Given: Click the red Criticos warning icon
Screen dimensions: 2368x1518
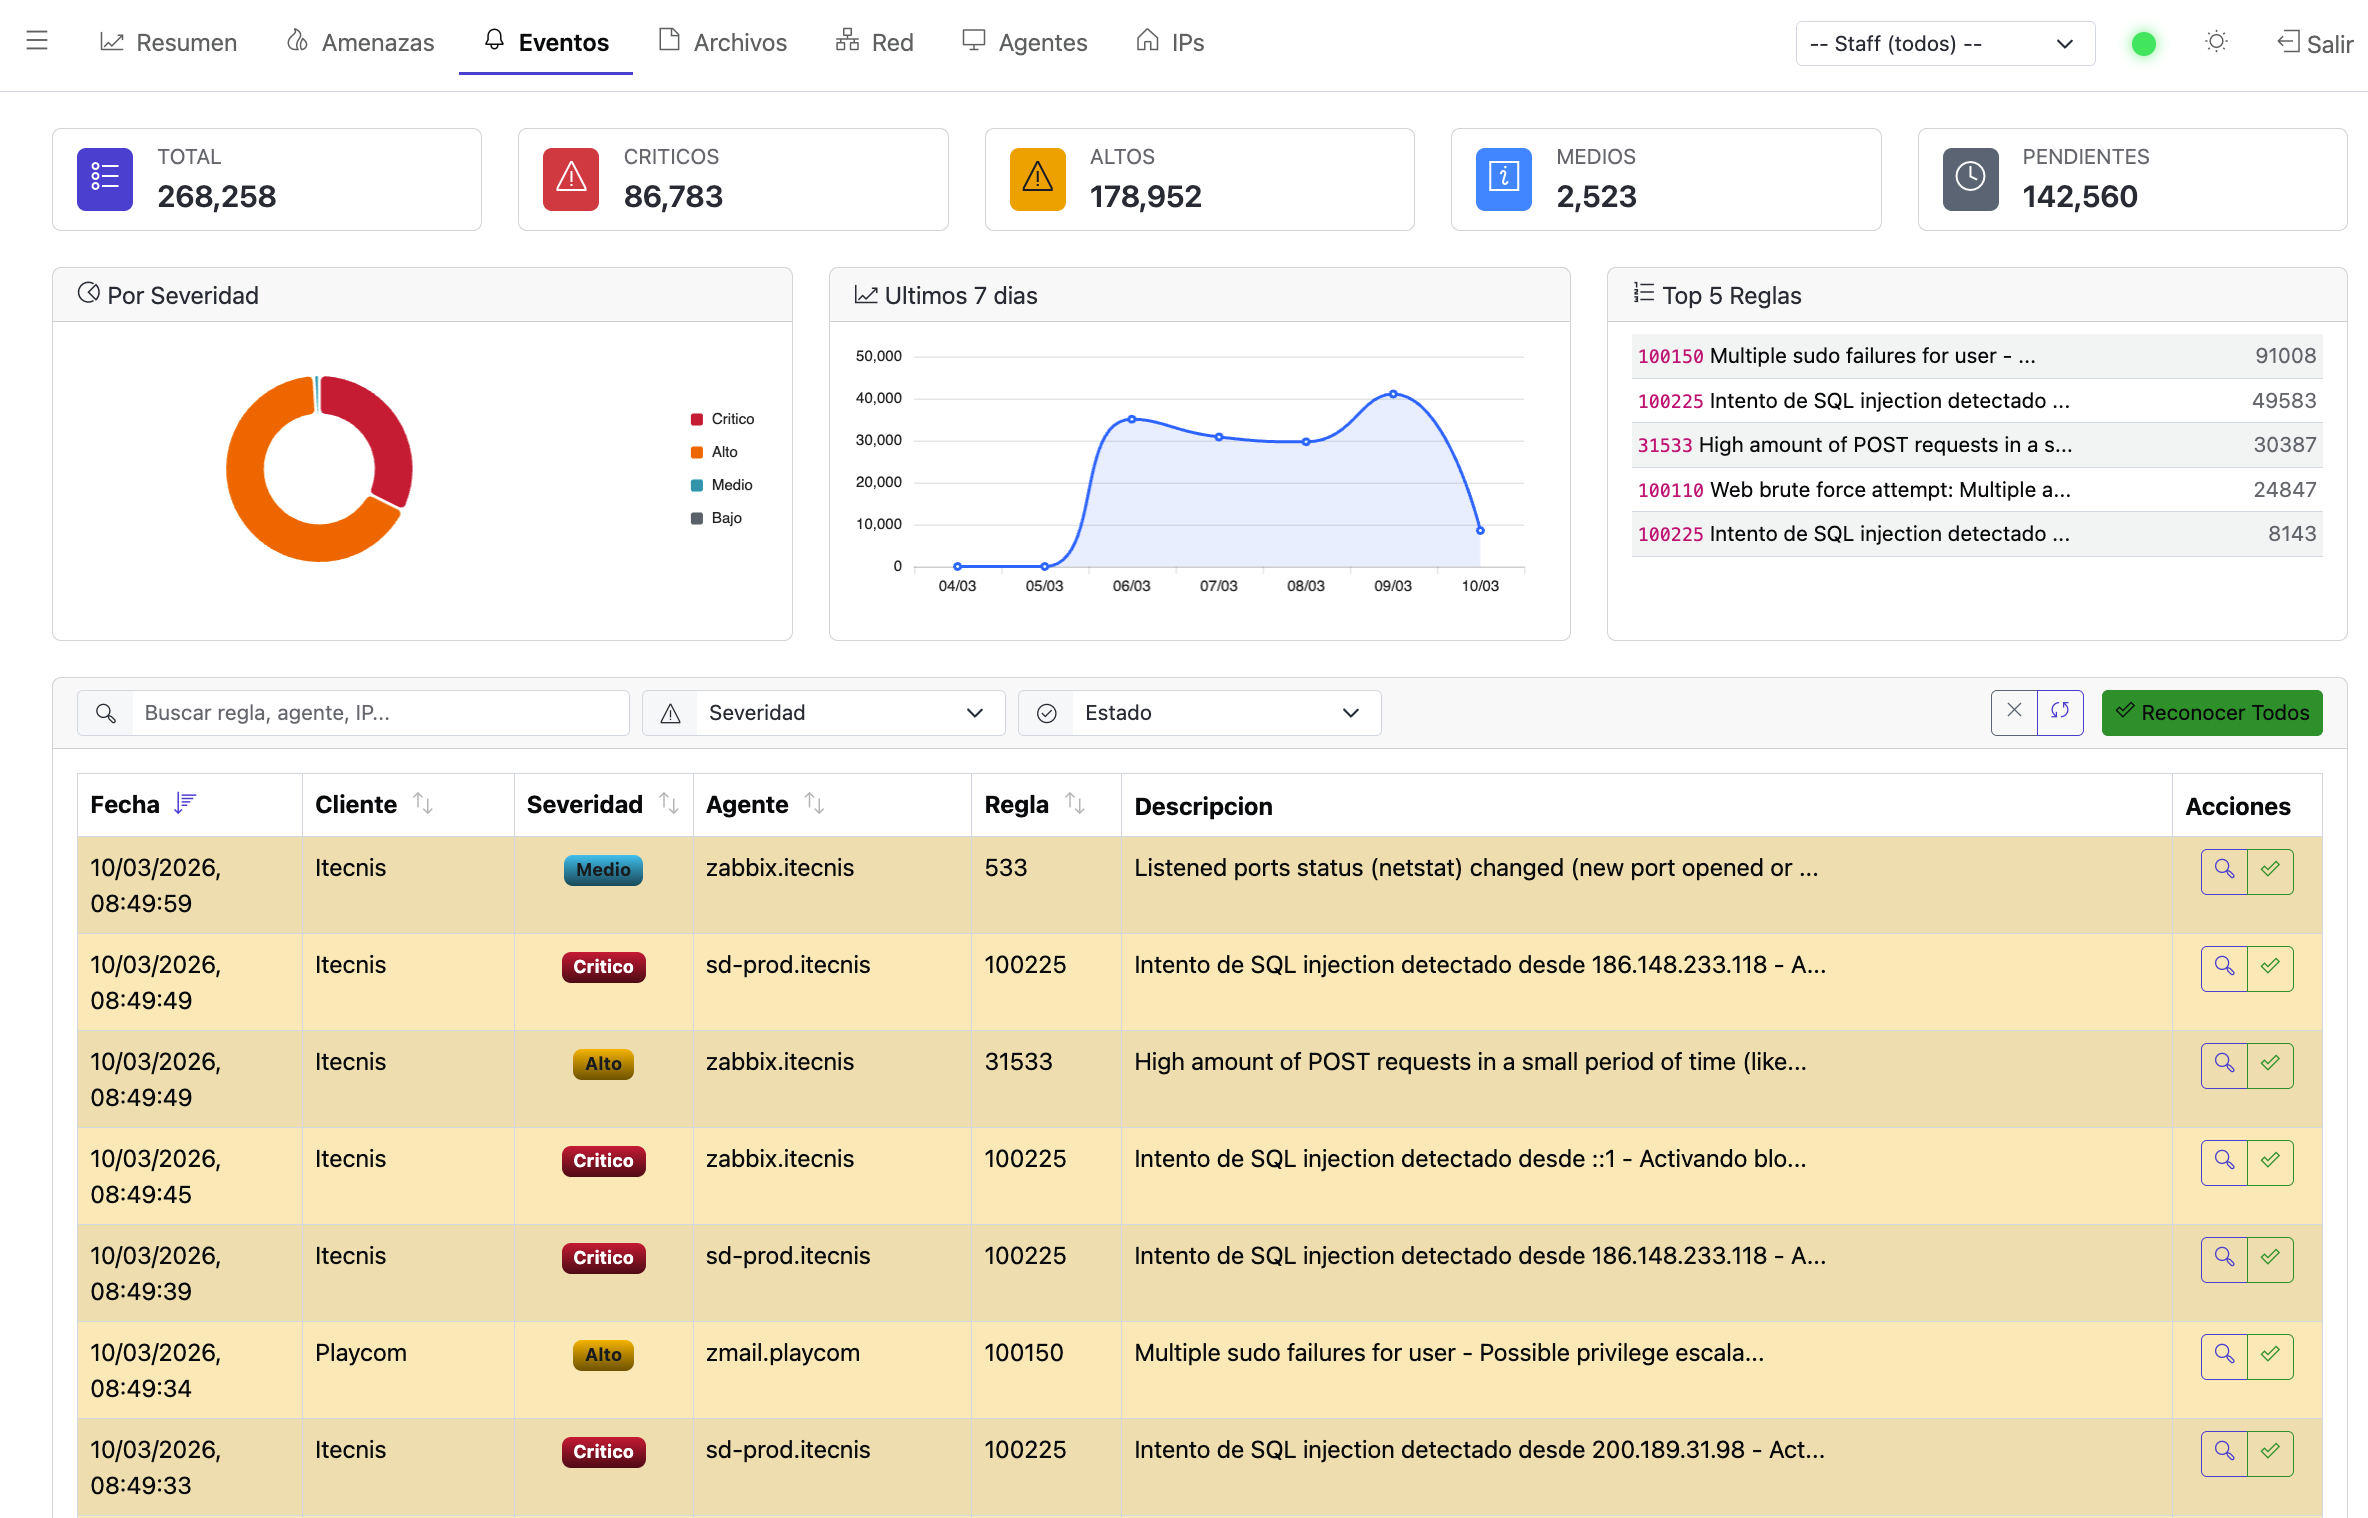Looking at the screenshot, I should pos(571,179).
